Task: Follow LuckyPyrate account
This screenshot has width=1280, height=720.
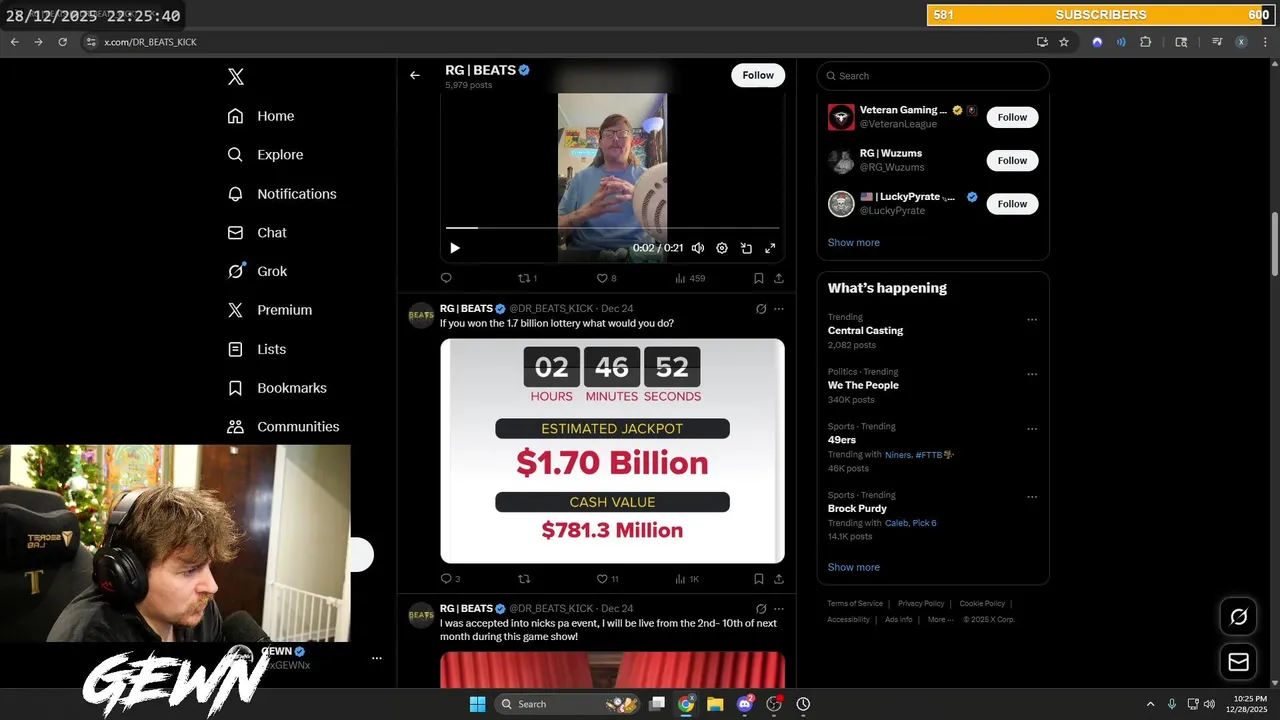Action: click(1012, 204)
